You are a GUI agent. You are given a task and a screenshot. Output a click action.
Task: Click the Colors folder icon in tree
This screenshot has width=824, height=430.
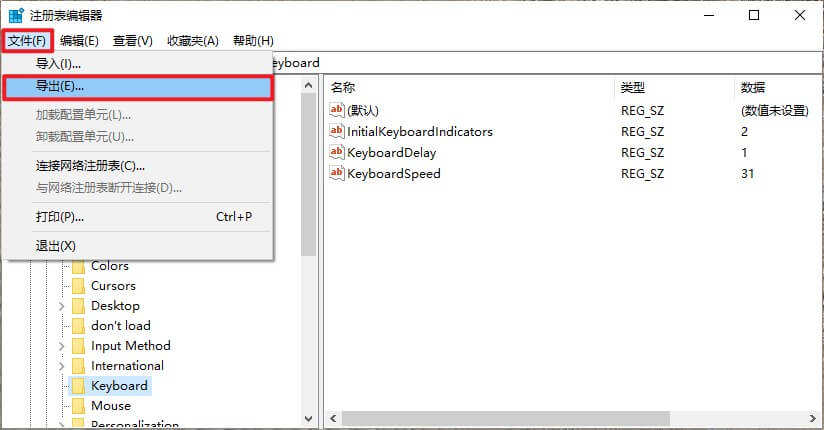pyautogui.click(x=78, y=266)
